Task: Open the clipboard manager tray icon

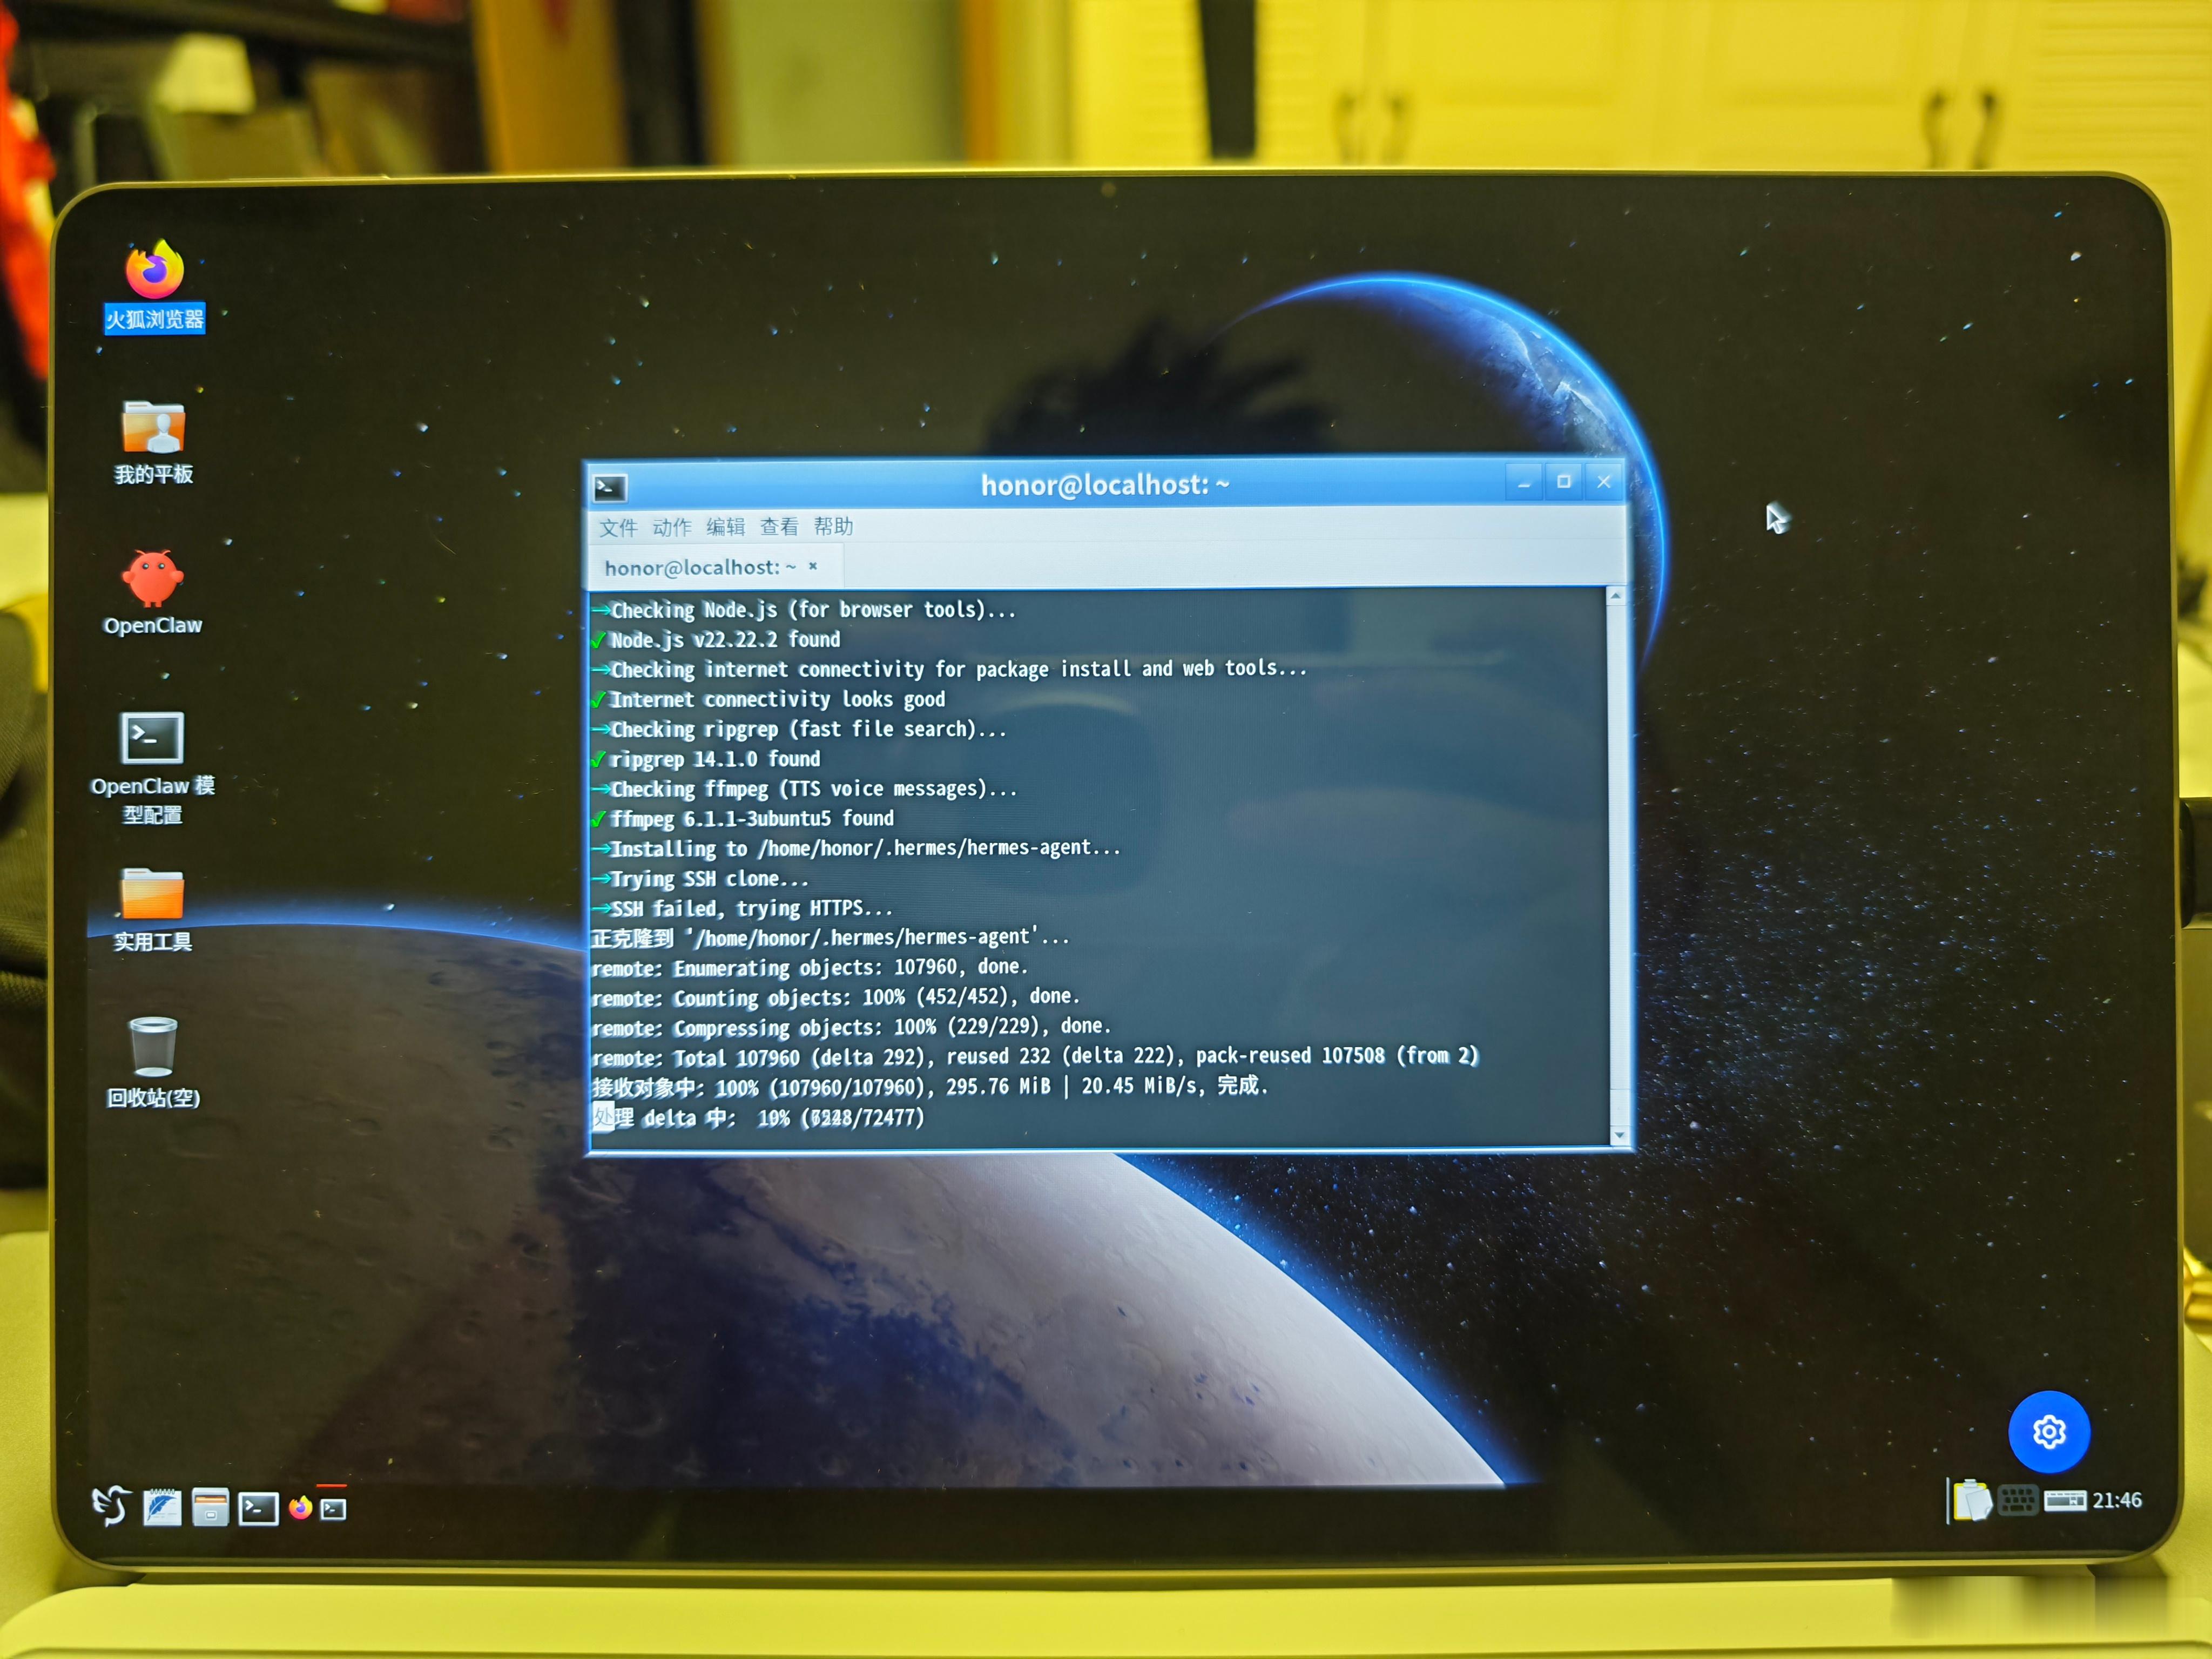Action: click(x=1972, y=1501)
